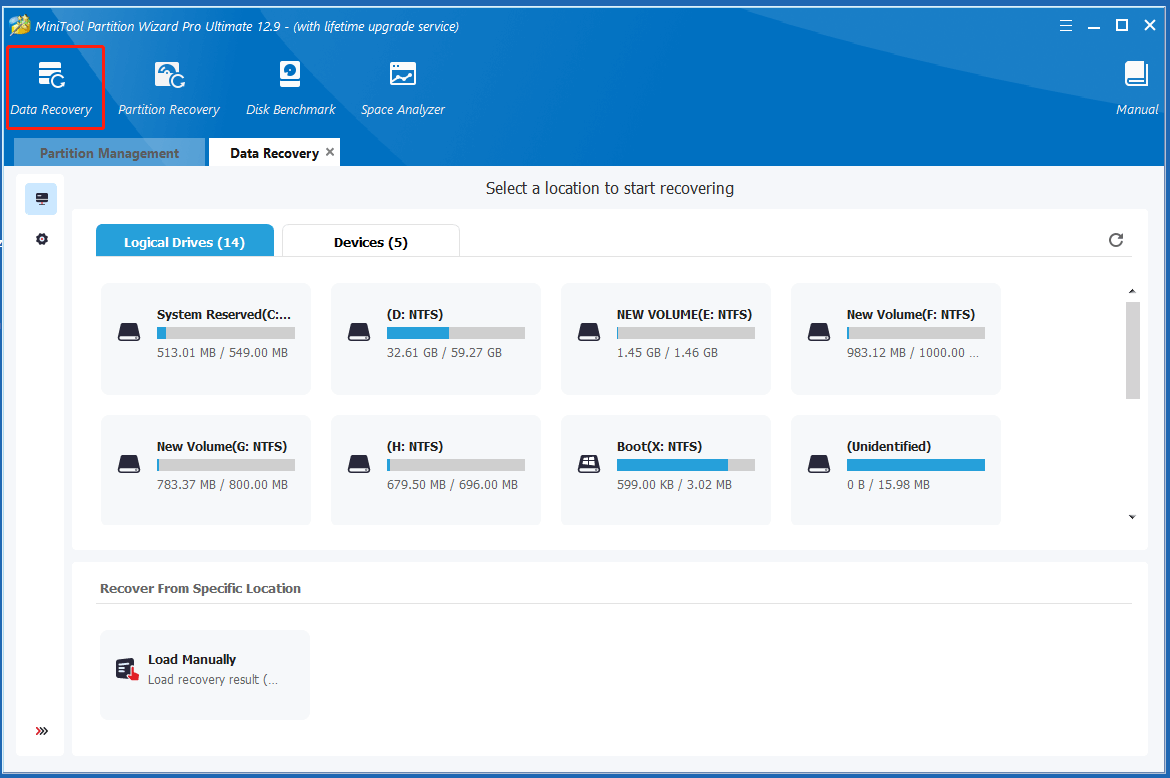Switch to Devices (5) tab
This screenshot has height=778, width=1170.
371,241
